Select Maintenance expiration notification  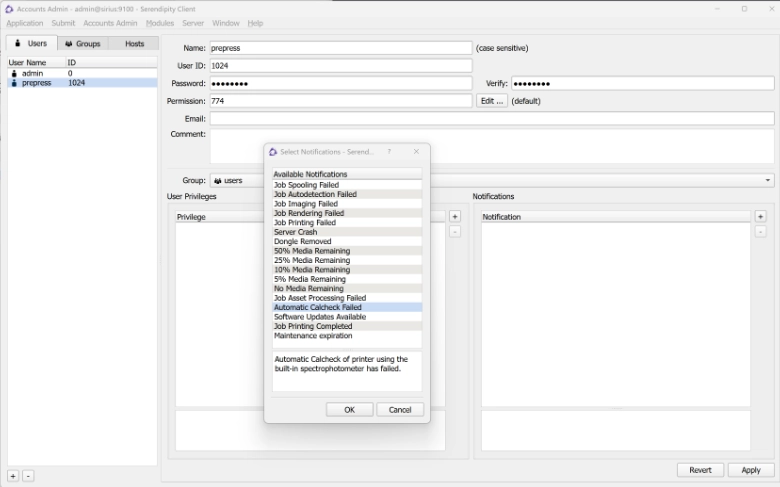click(347, 336)
